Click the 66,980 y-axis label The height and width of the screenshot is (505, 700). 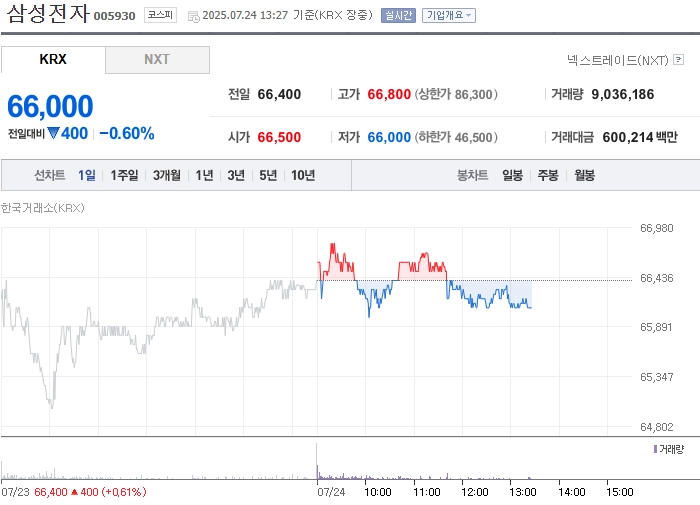coord(656,228)
